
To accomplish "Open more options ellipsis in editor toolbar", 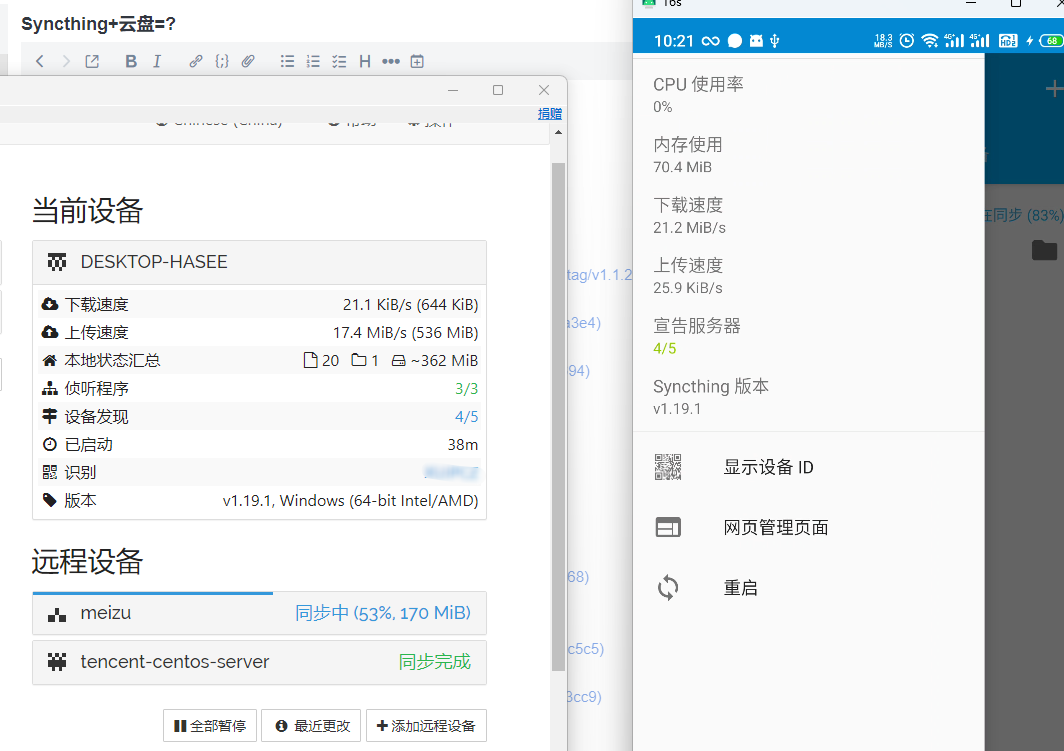I will pos(391,62).
